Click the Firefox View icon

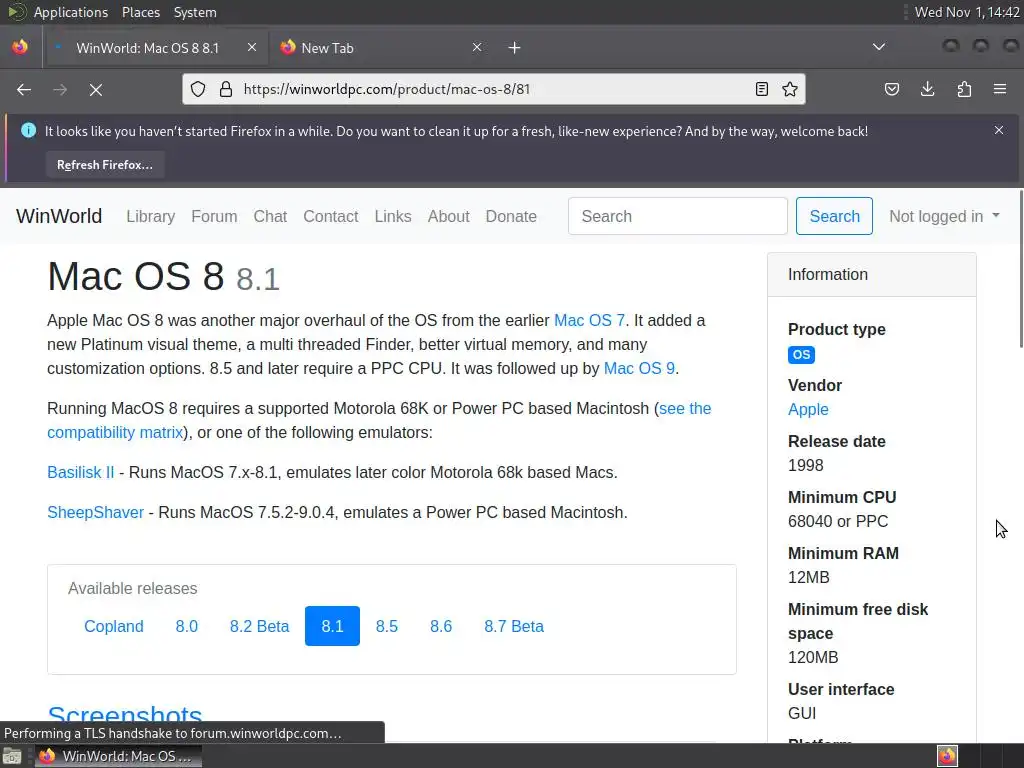tap(20, 47)
